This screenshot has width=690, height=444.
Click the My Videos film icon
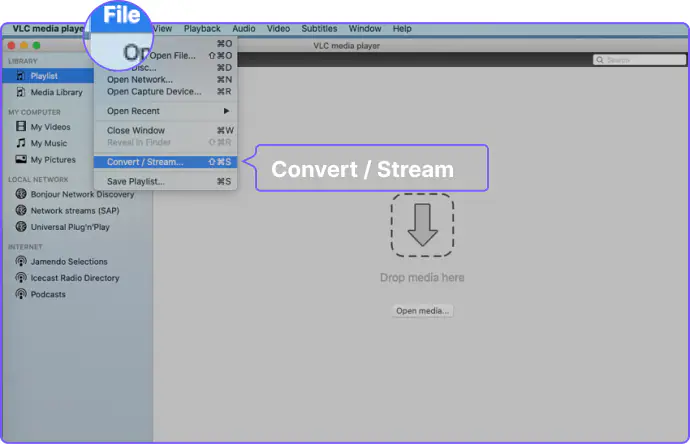coord(21,126)
